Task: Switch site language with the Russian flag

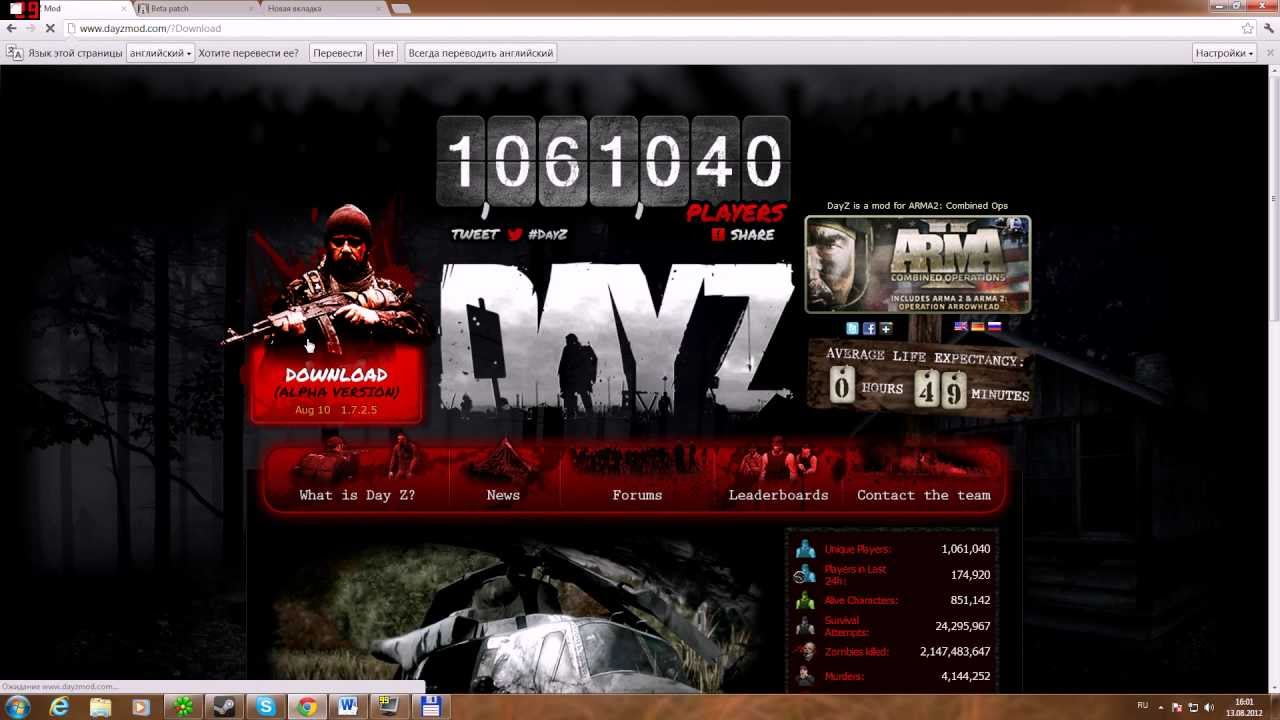Action: coord(994,327)
